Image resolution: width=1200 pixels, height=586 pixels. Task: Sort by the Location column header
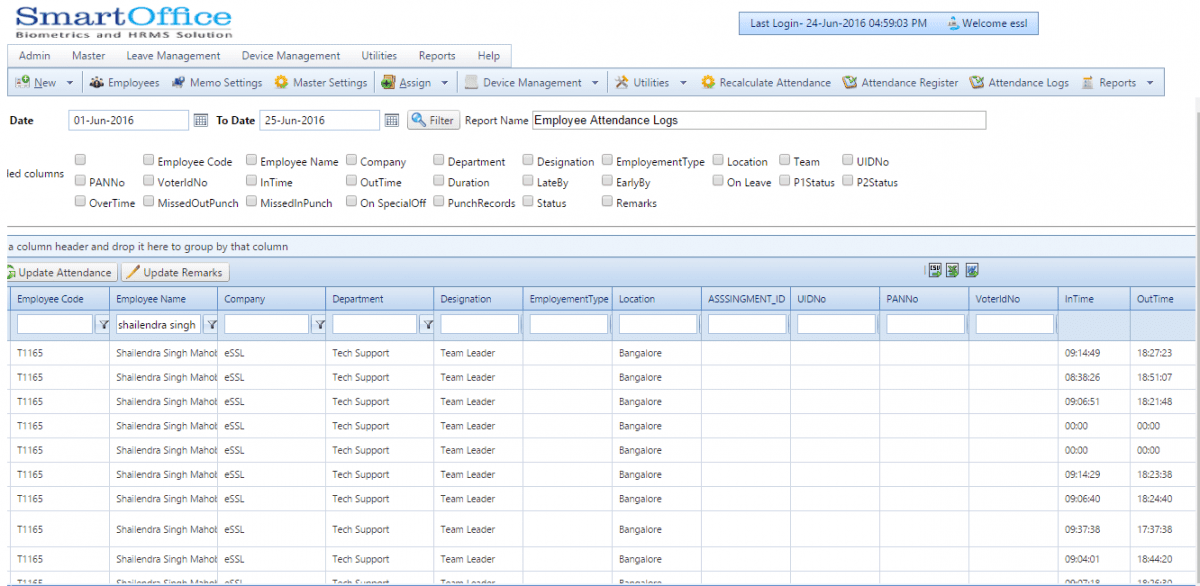(656, 299)
